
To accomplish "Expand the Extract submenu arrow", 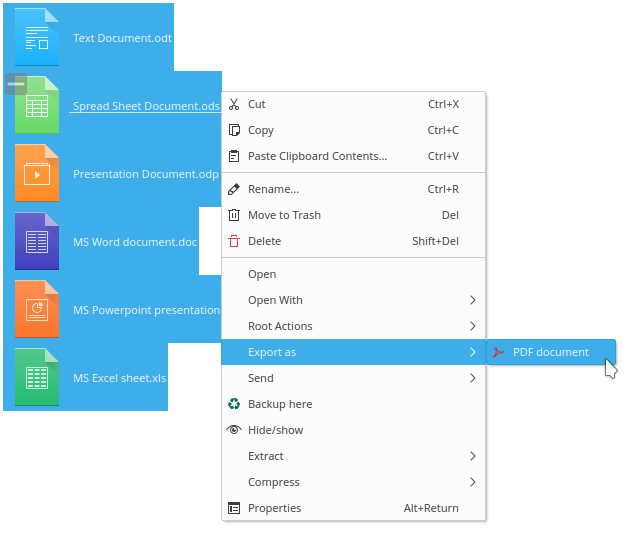I will (x=472, y=456).
